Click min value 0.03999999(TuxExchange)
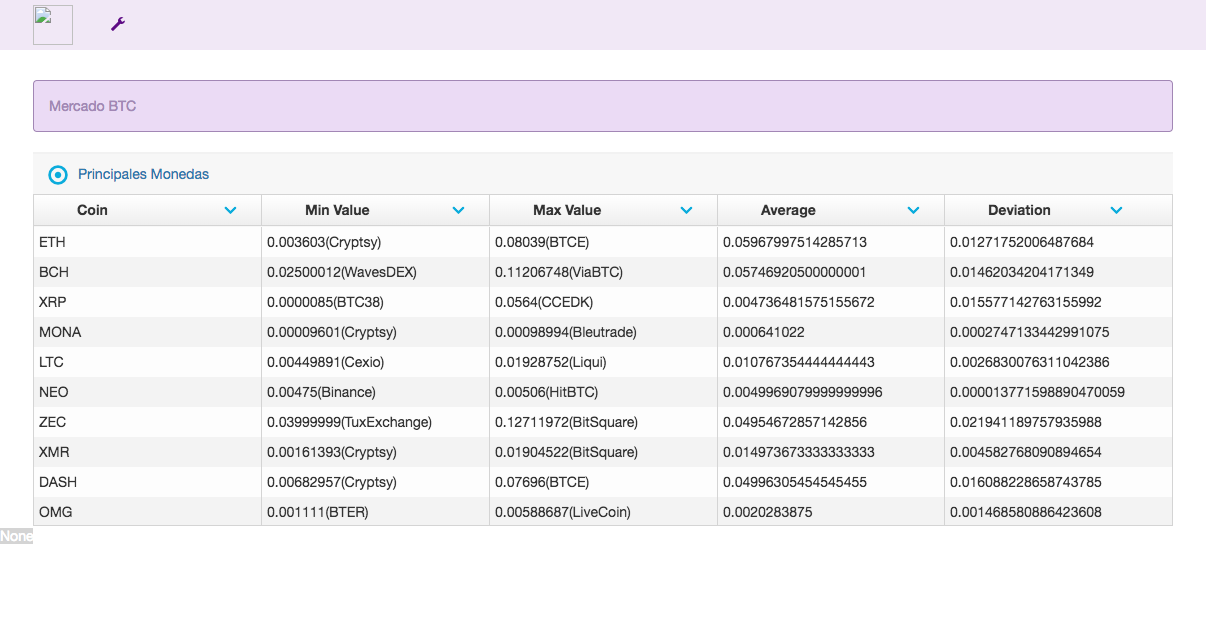The height and width of the screenshot is (635, 1206). point(350,422)
